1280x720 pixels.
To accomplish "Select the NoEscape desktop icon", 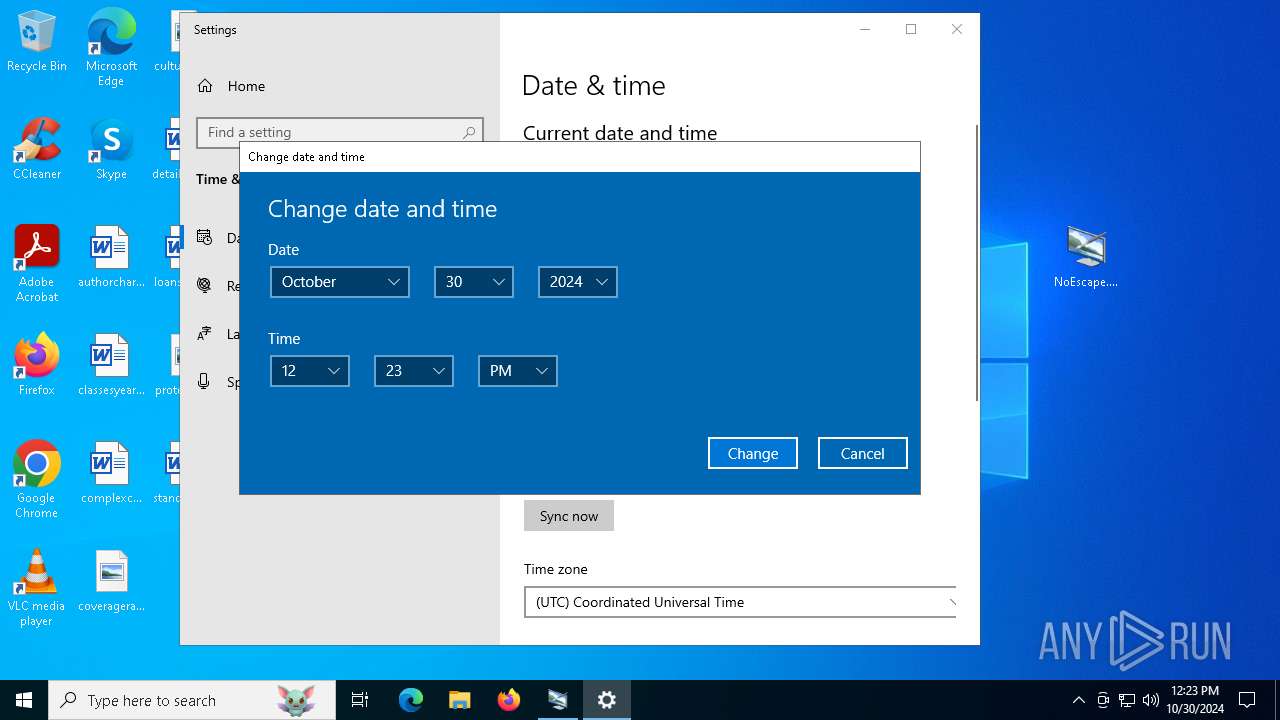I will coord(1086,257).
